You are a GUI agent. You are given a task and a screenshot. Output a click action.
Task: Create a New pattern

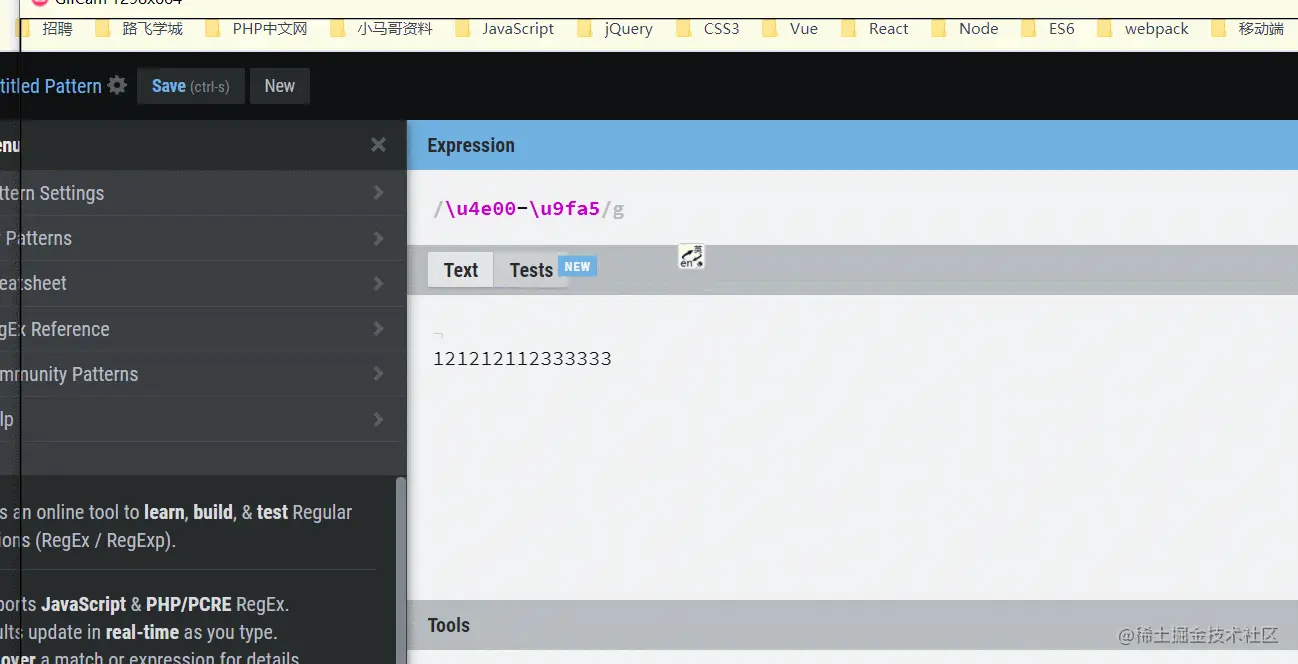click(280, 86)
